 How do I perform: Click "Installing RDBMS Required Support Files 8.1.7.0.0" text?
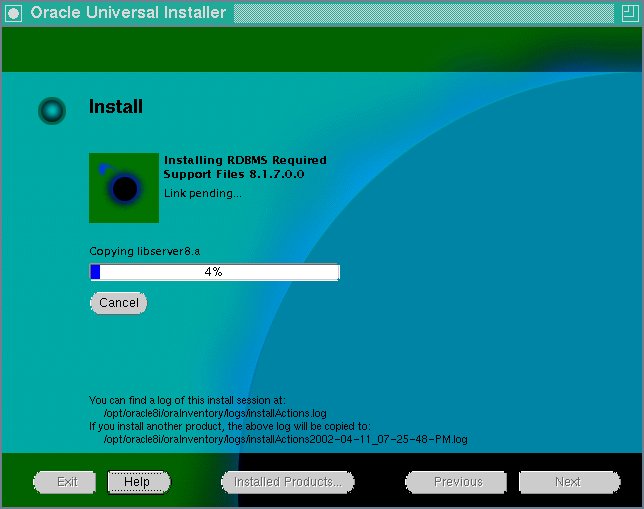(245, 167)
